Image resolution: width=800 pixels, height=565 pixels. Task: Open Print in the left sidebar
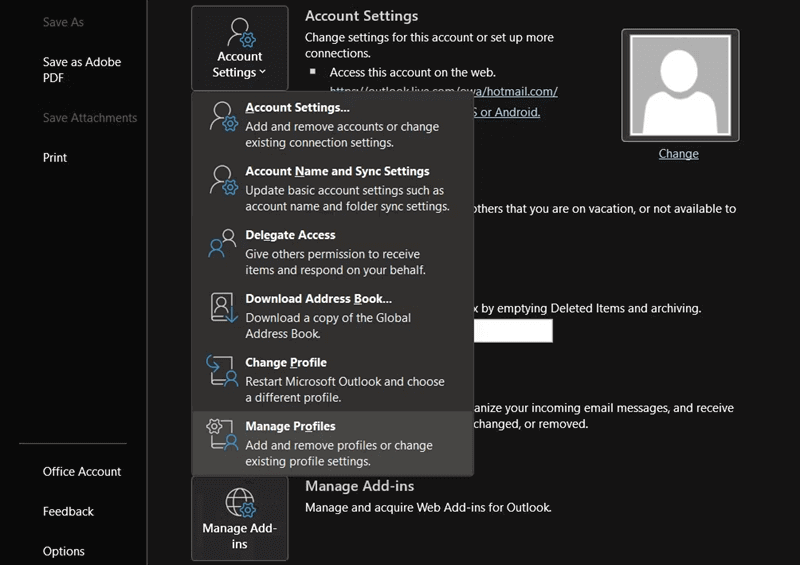[x=55, y=158]
